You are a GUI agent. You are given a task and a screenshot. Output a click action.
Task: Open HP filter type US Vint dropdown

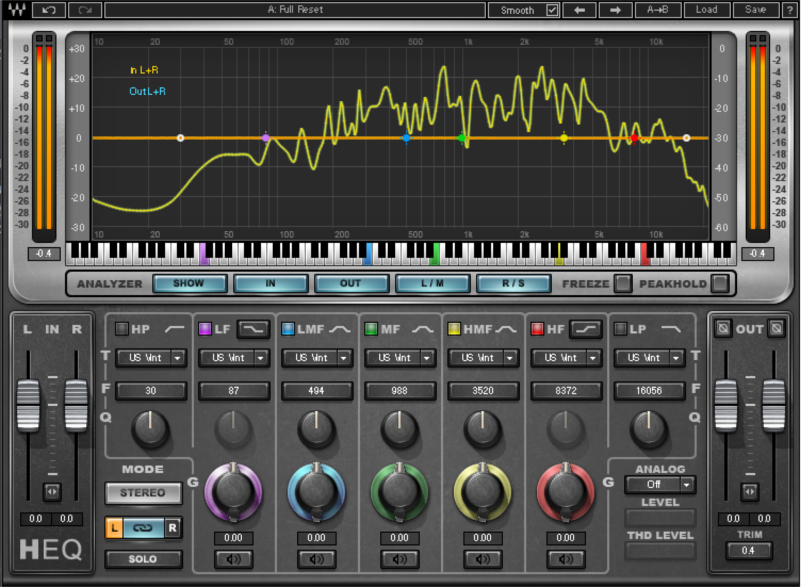tap(151, 358)
